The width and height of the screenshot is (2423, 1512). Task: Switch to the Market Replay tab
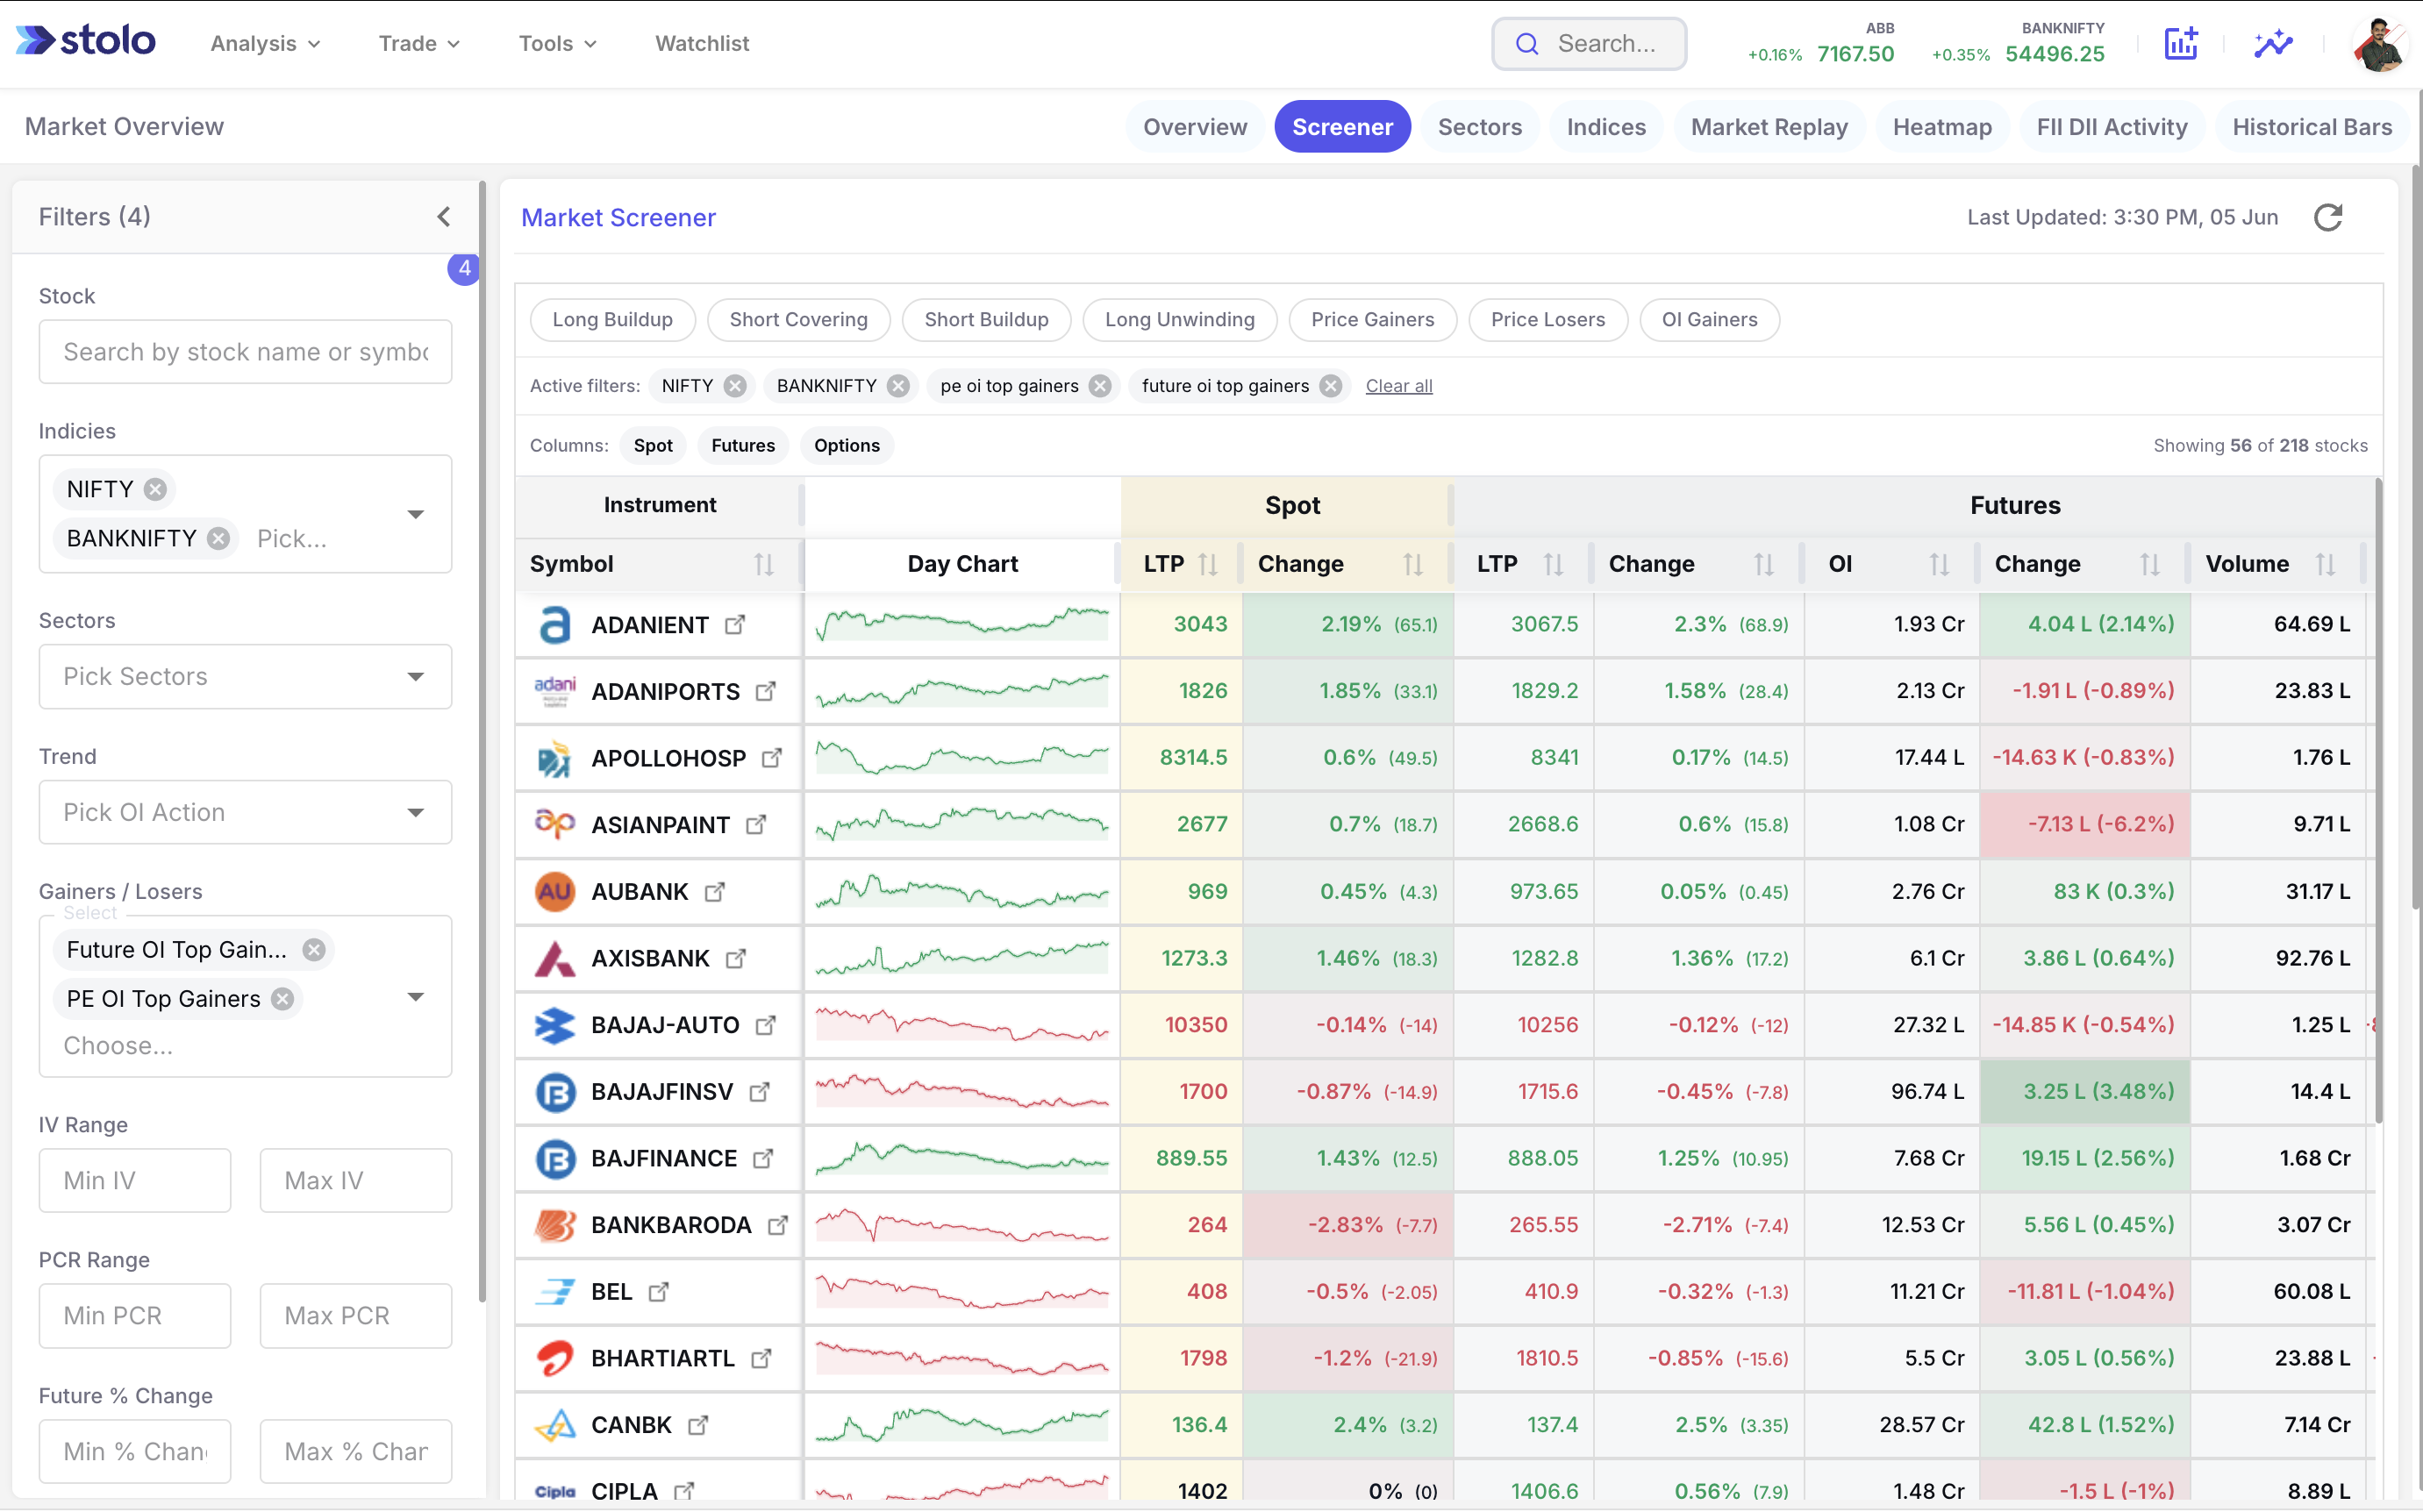coord(1769,127)
